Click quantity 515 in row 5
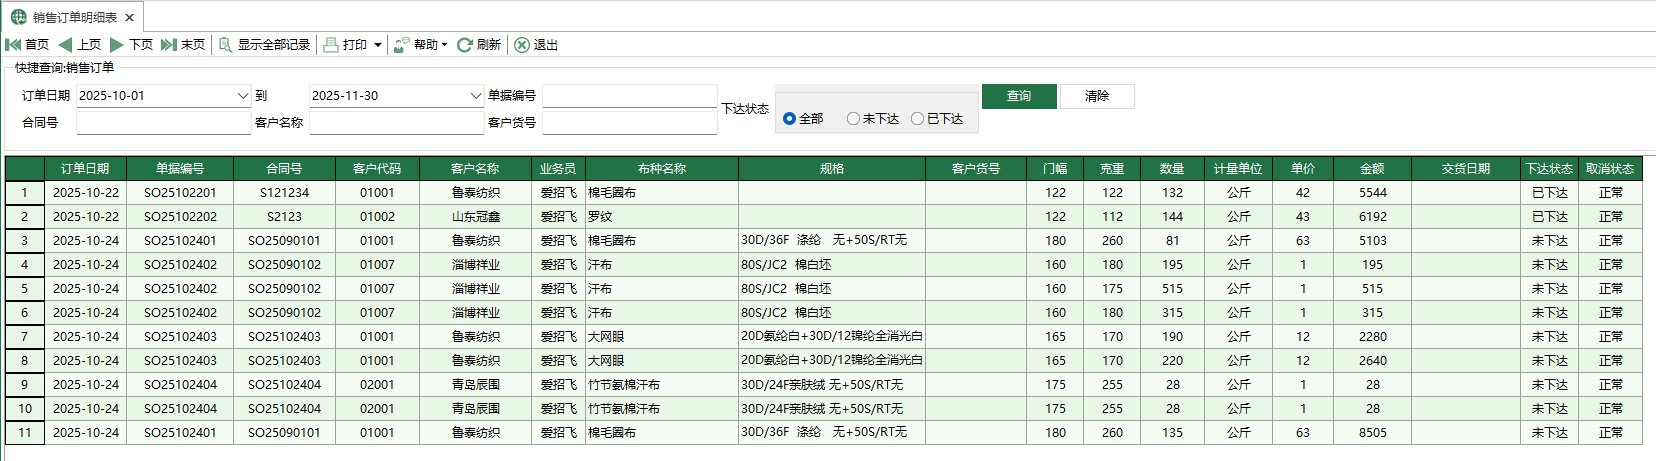Viewport: 1656px width, 461px height. (1172, 289)
